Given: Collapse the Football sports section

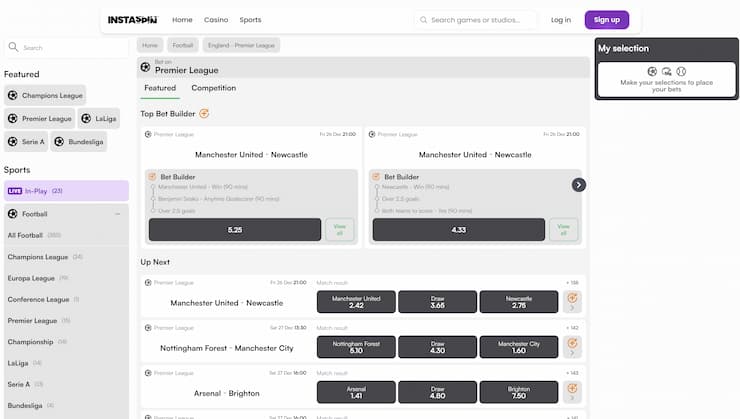Looking at the screenshot, I should pyautogui.click(x=118, y=214).
